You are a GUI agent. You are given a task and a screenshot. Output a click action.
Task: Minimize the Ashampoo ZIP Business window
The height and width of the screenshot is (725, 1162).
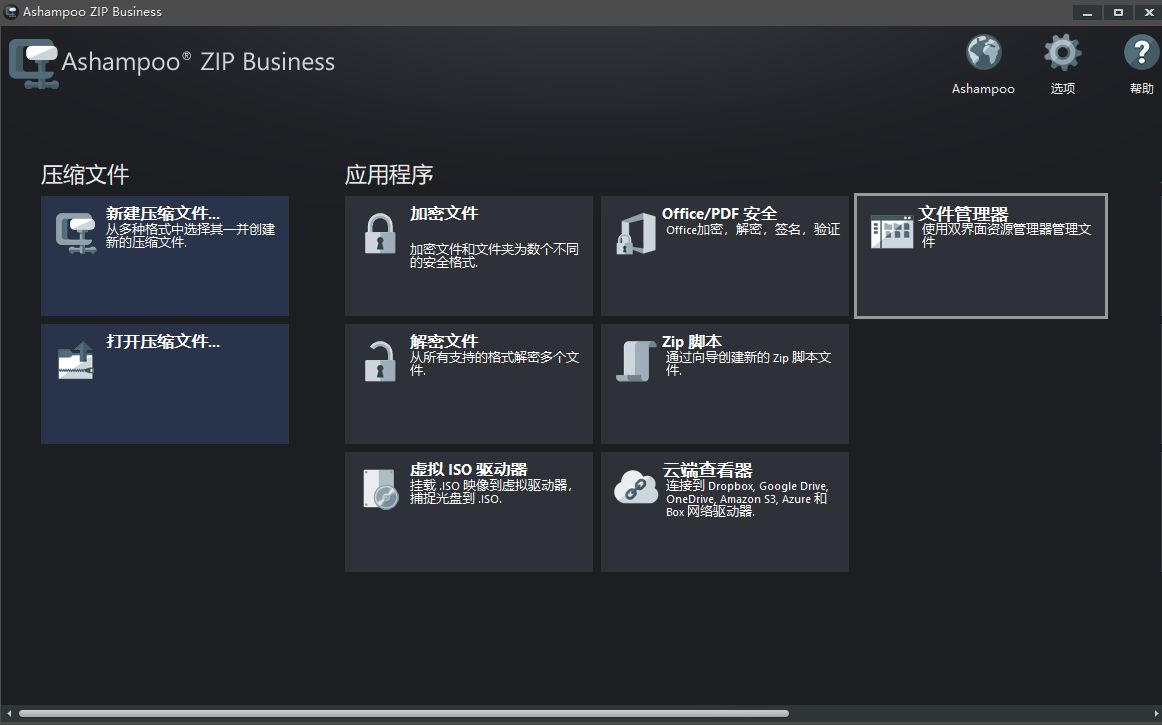(1087, 13)
